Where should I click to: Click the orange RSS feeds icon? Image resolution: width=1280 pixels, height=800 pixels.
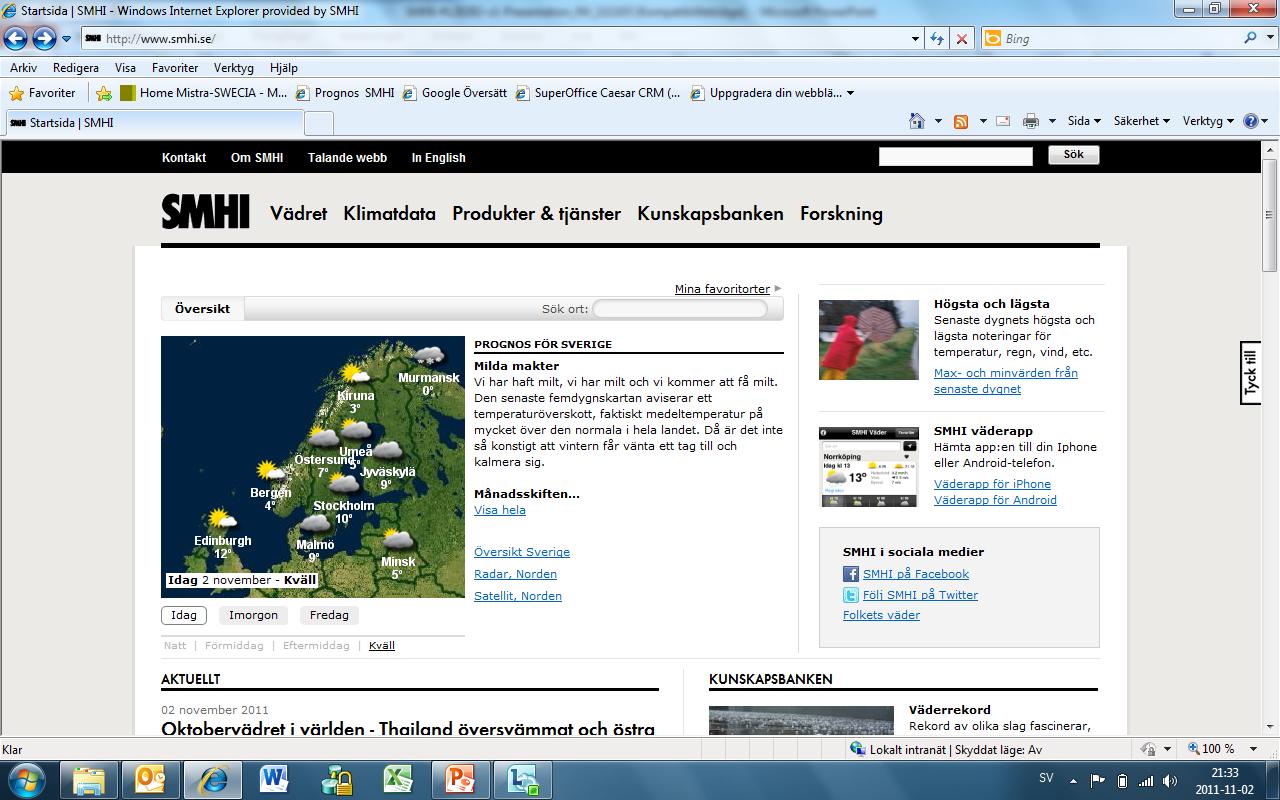coord(961,121)
